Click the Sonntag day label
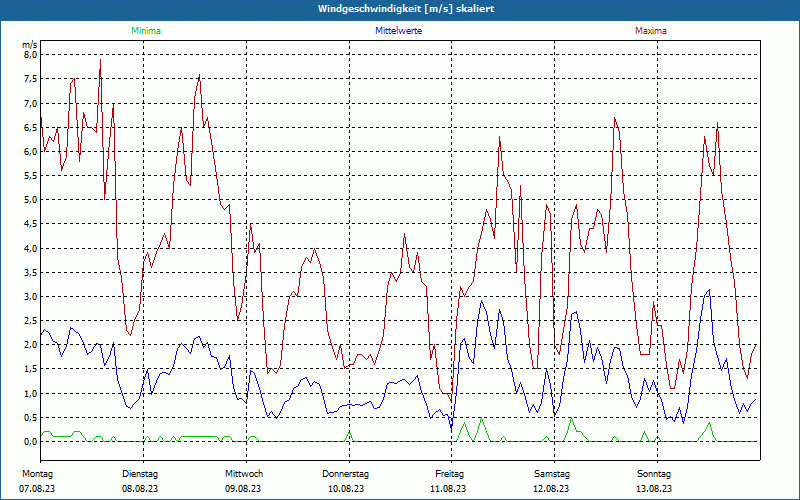 pos(654,474)
